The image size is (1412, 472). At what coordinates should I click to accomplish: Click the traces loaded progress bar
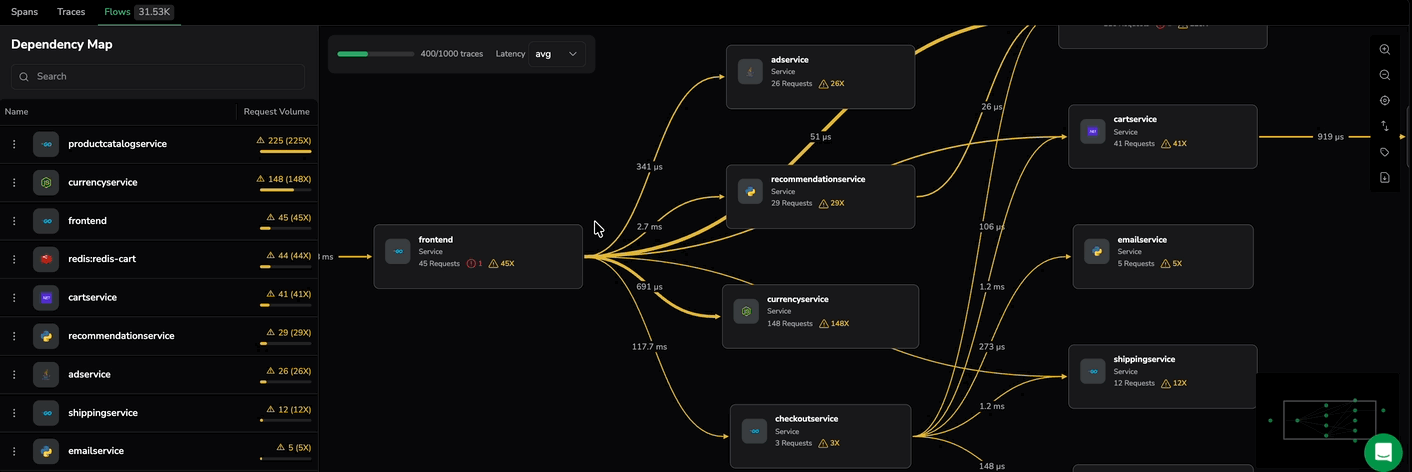point(375,54)
